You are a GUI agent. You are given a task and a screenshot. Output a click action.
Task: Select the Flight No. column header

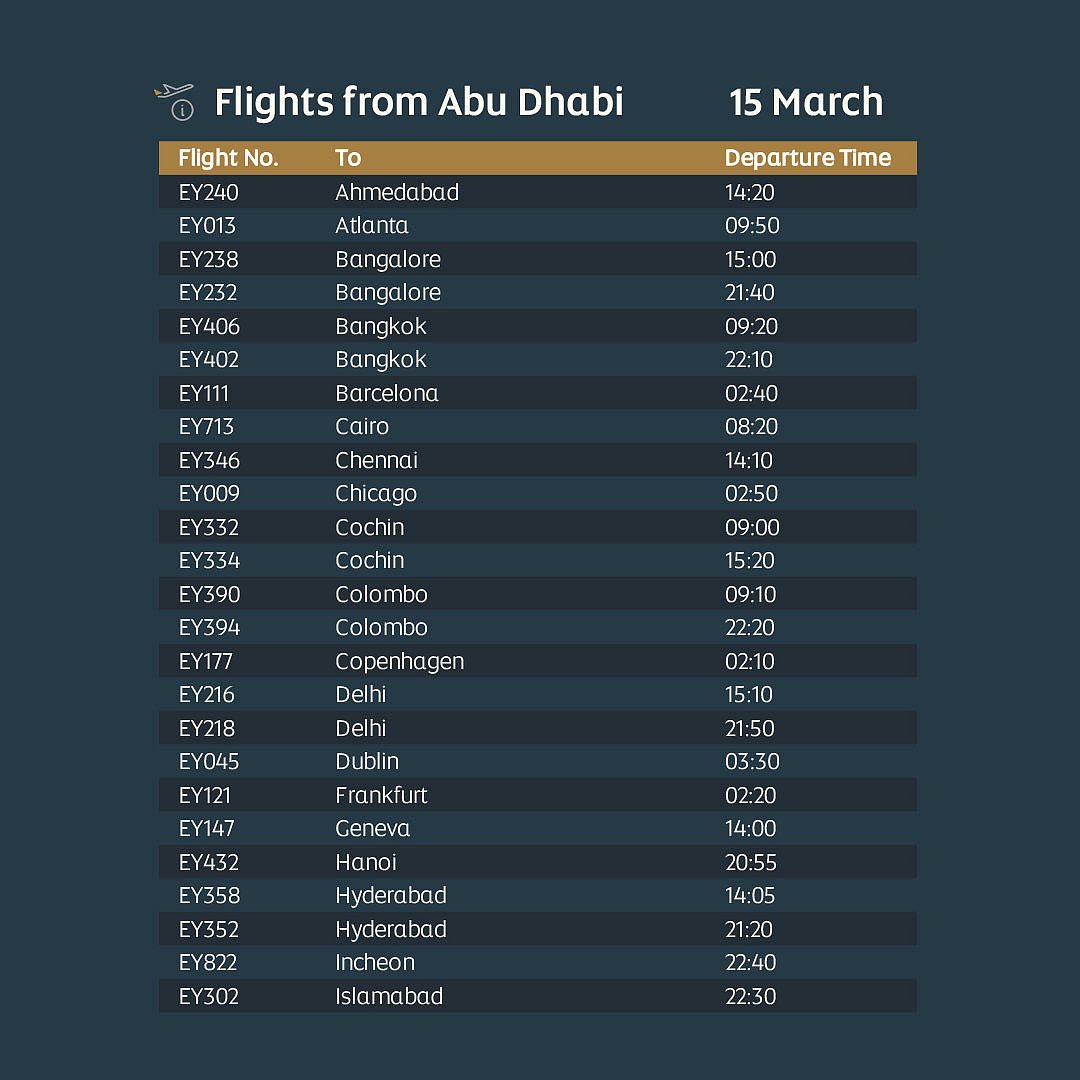pos(228,158)
